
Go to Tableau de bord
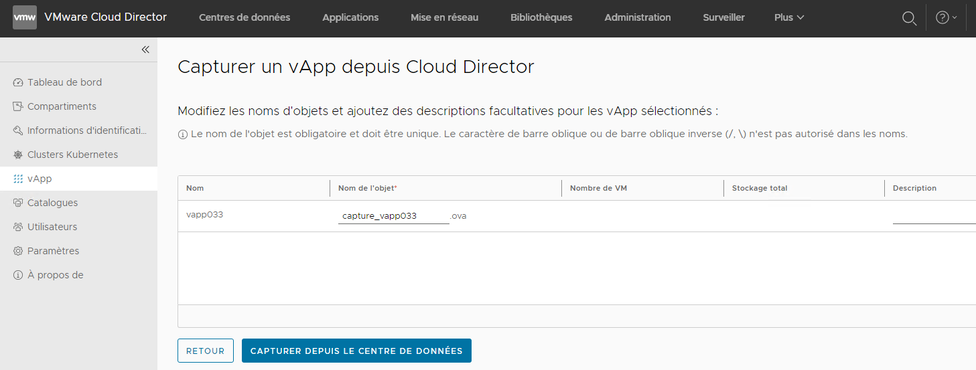click(x=65, y=82)
